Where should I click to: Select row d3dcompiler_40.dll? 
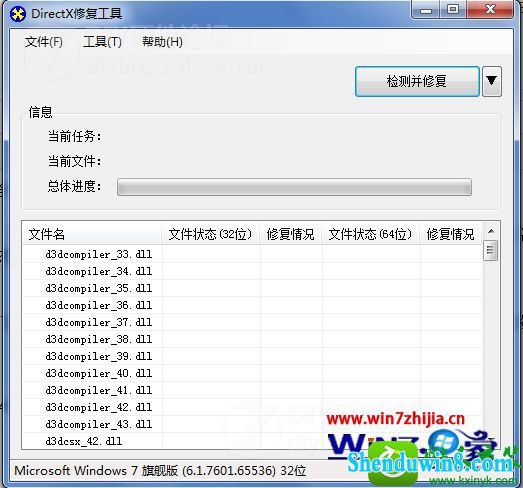pyautogui.click(x=252, y=373)
